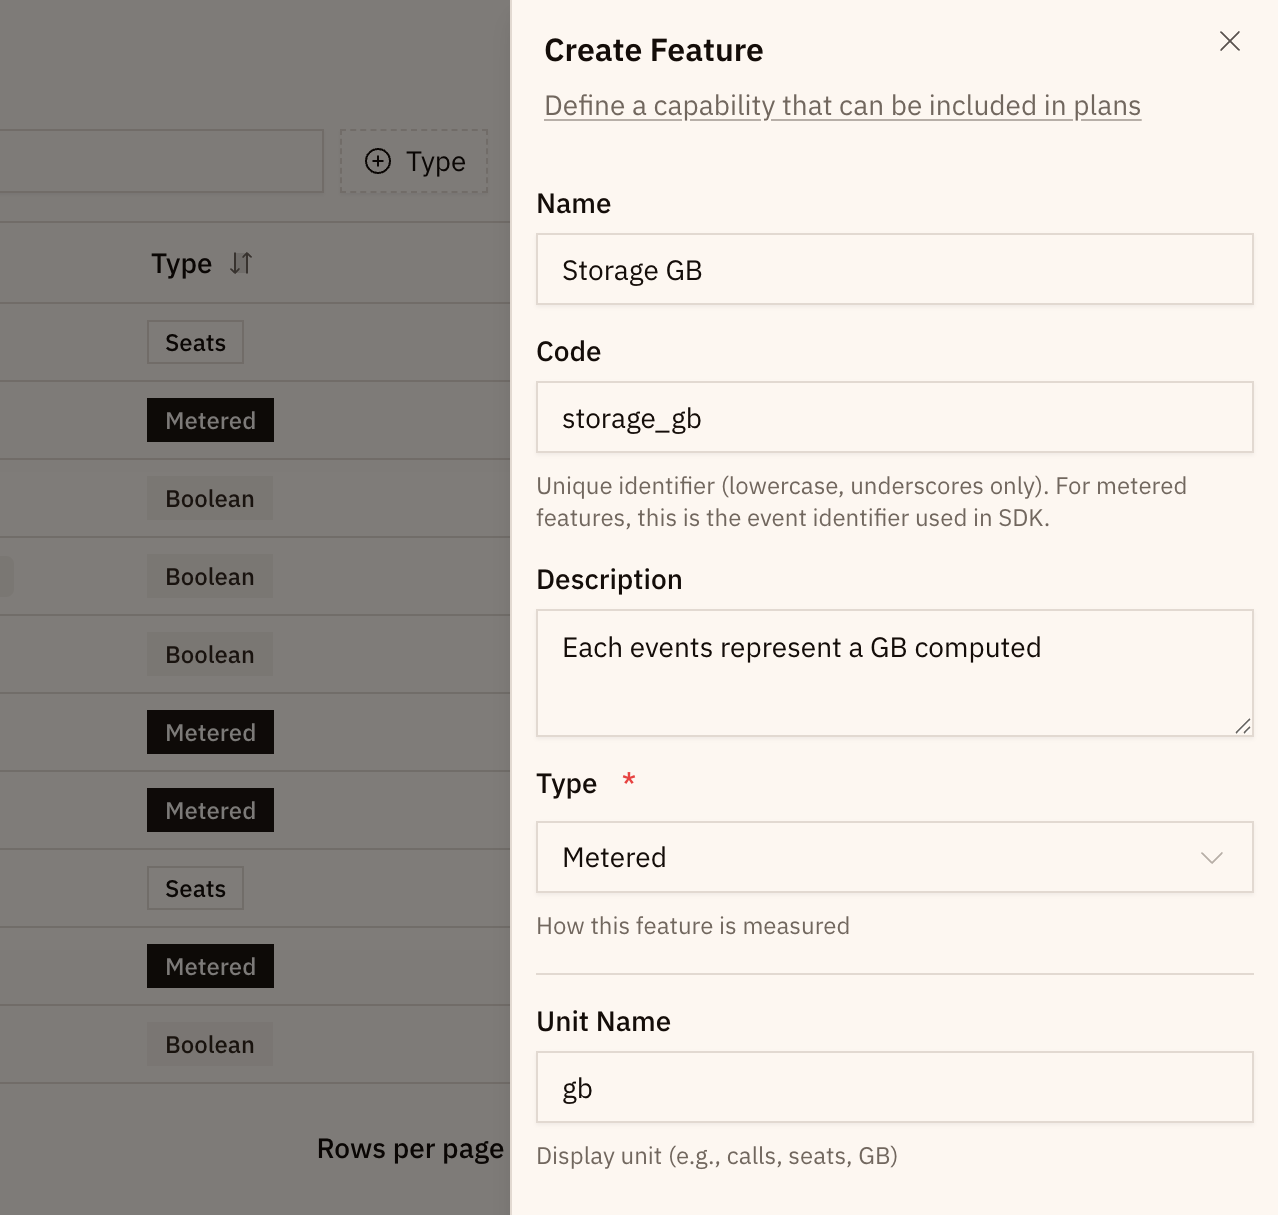1278x1215 pixels.
Task: Click the empty filter input left of the Type button
Action: (x=160, y=161)
